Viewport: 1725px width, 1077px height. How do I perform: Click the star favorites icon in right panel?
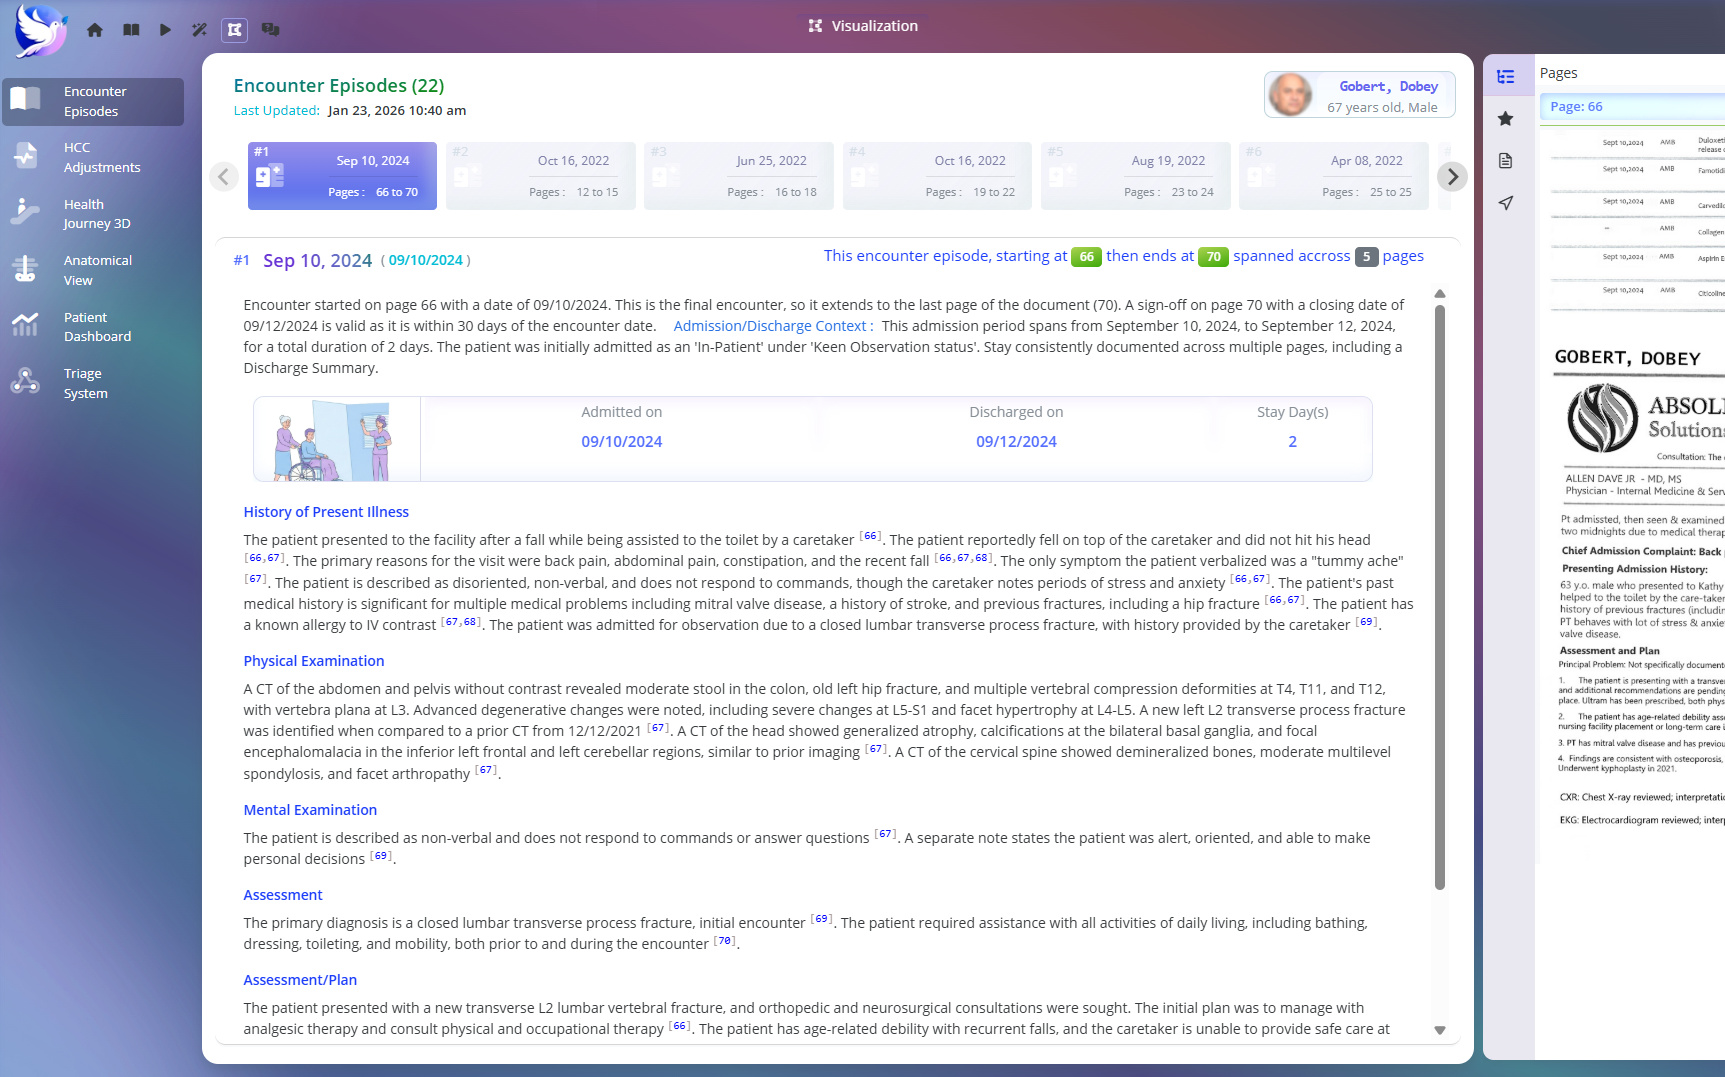coord(1505,119)
